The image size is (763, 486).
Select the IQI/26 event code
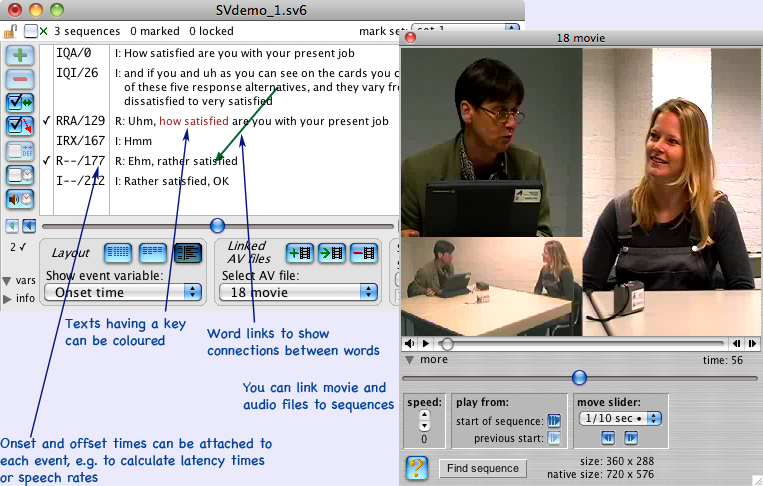coord(77,73)
